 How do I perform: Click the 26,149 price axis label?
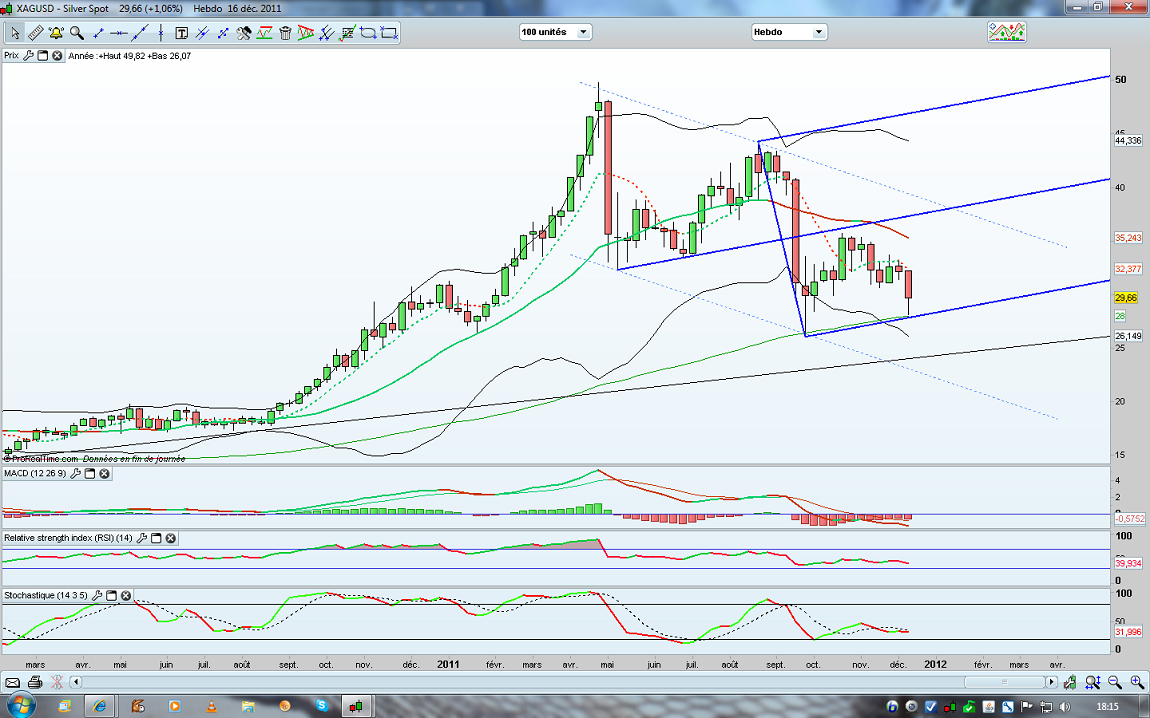[1128, 337]
